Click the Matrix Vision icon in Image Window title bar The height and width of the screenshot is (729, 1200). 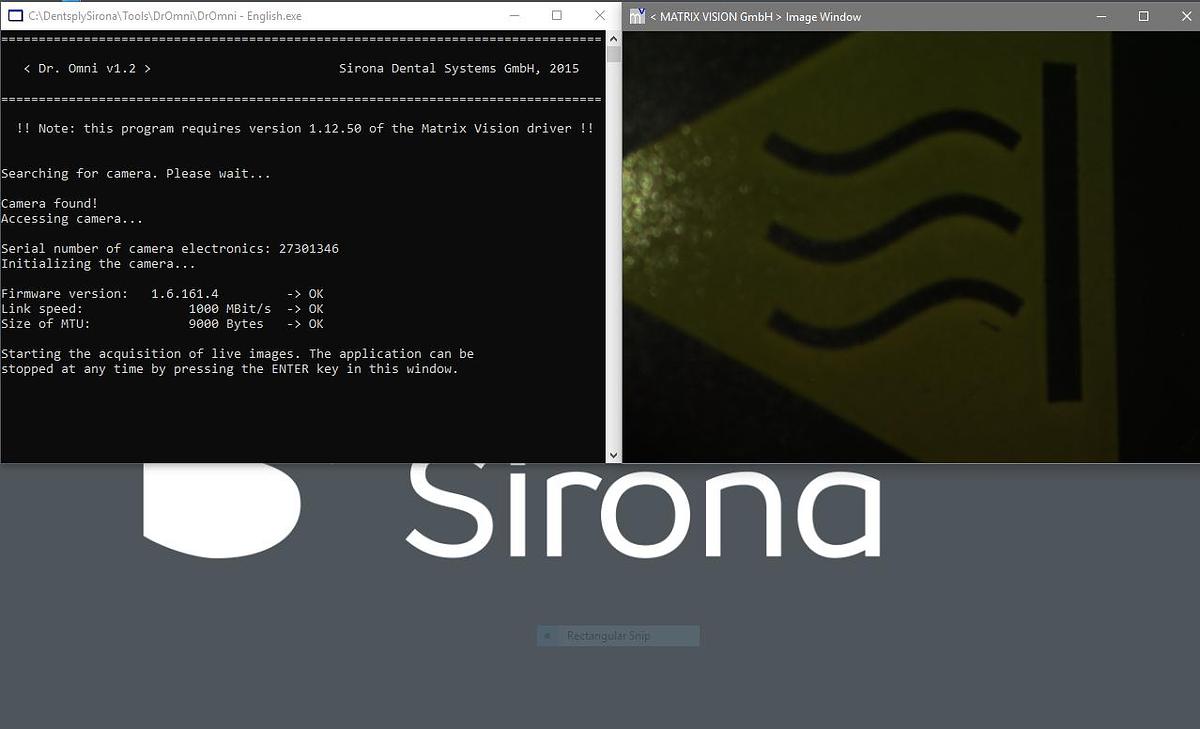[x=637, y=16]
